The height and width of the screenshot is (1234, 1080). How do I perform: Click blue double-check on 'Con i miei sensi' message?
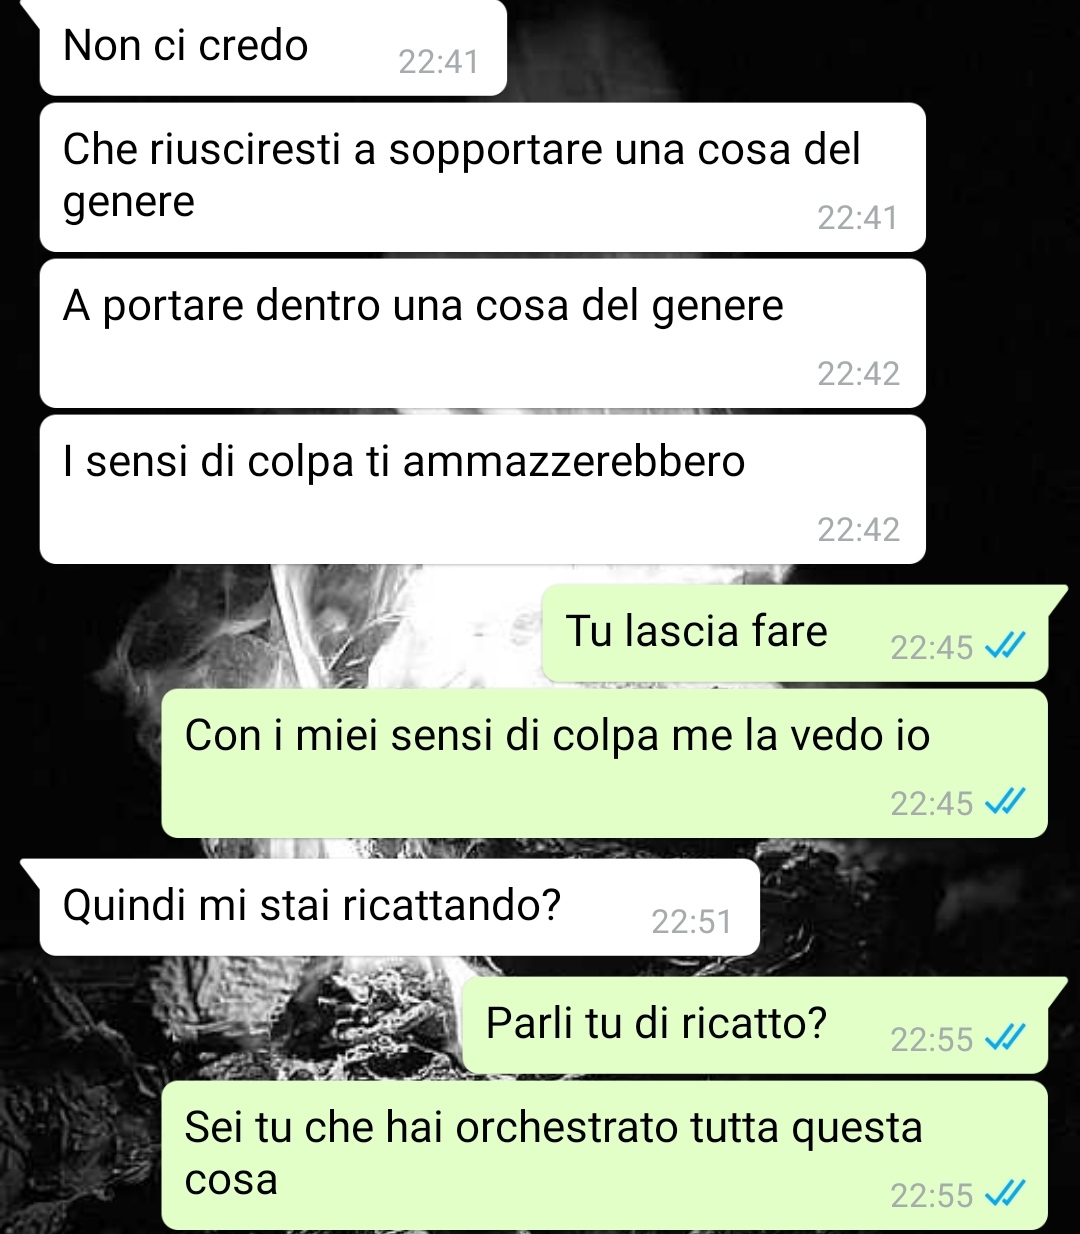tap(1004, 803)
